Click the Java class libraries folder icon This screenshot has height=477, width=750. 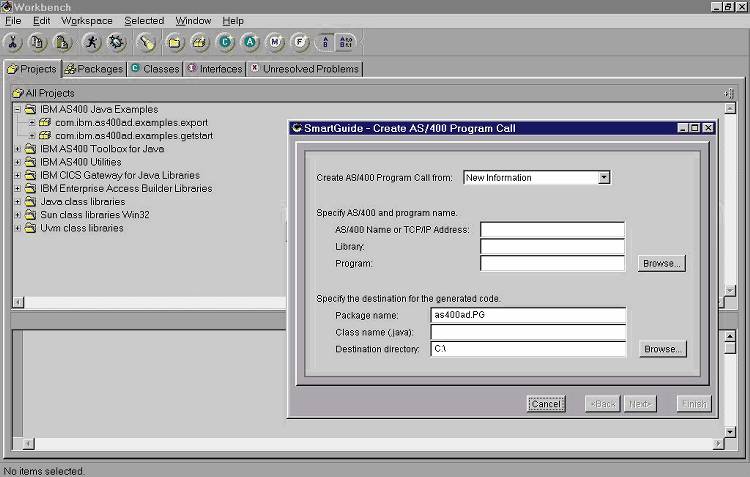click(30, 201)
